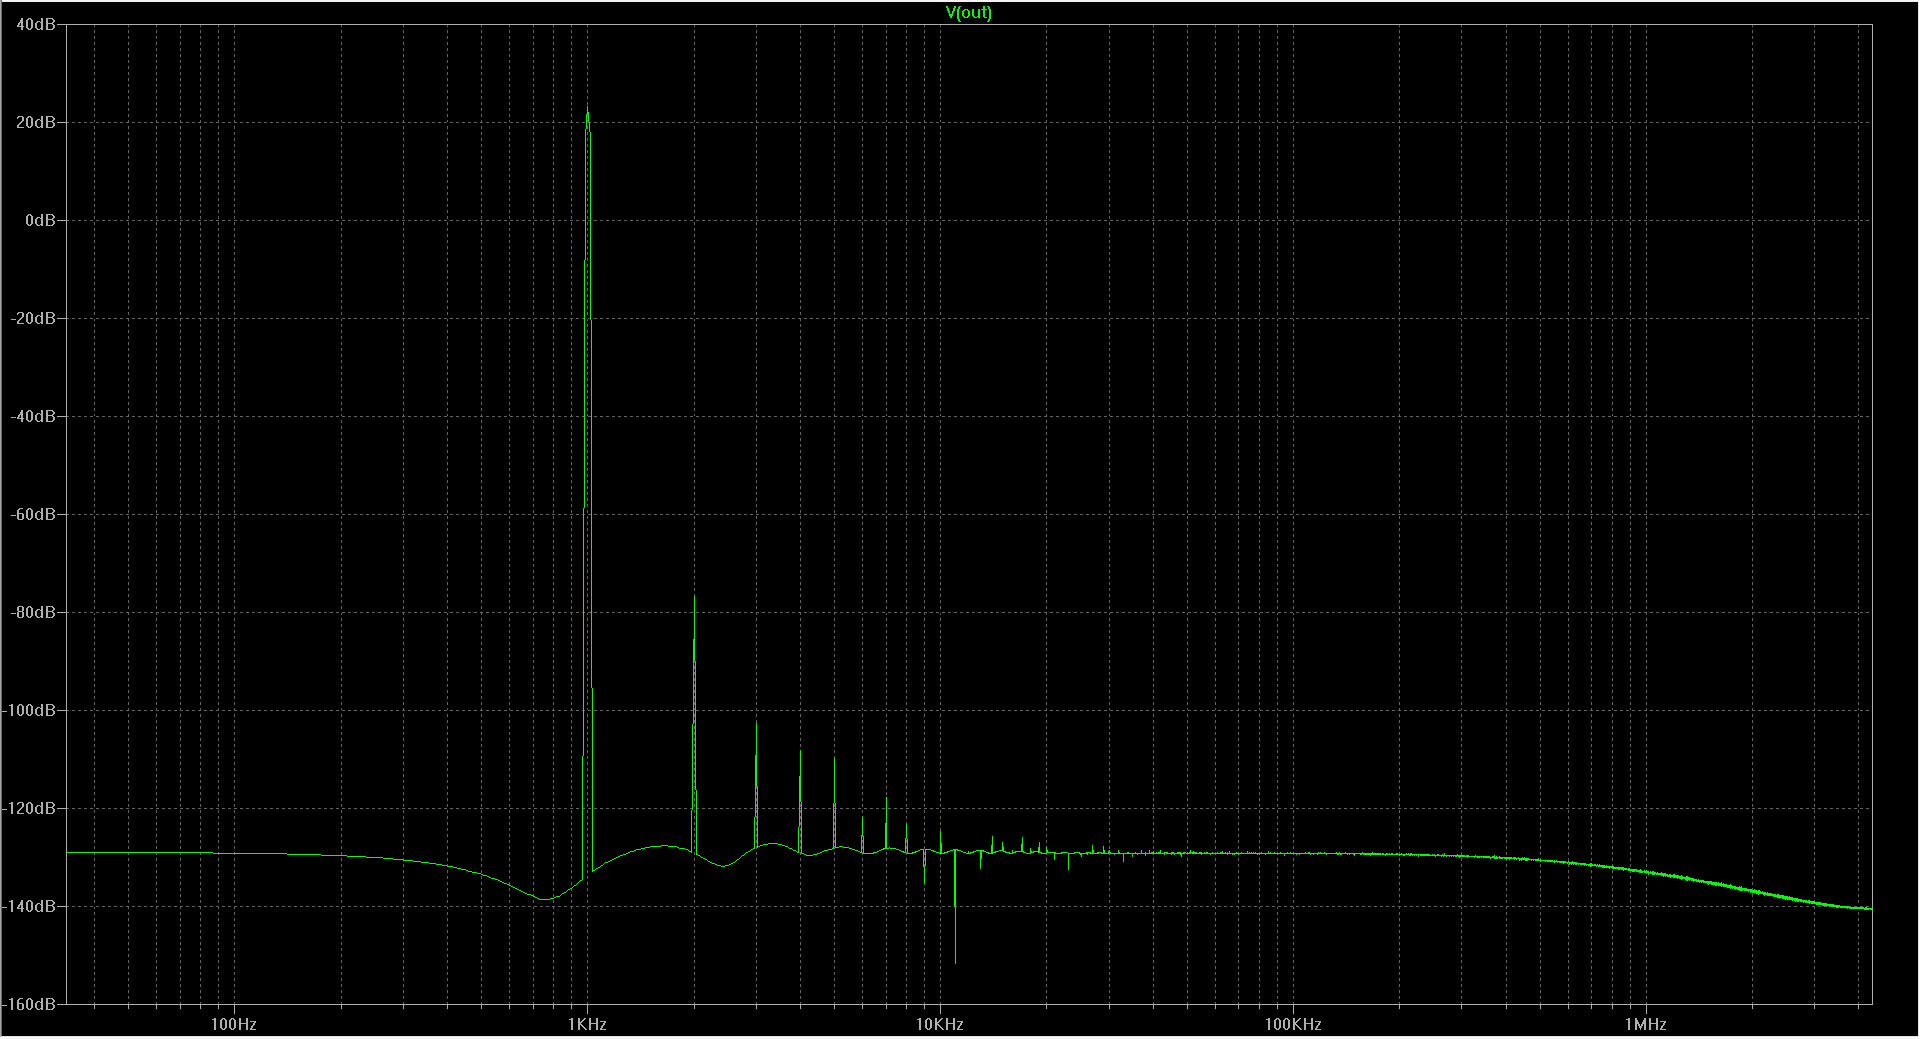Click the 10KHz frequency label
Screen dimensions: 1920x1039
(940, 1024)
